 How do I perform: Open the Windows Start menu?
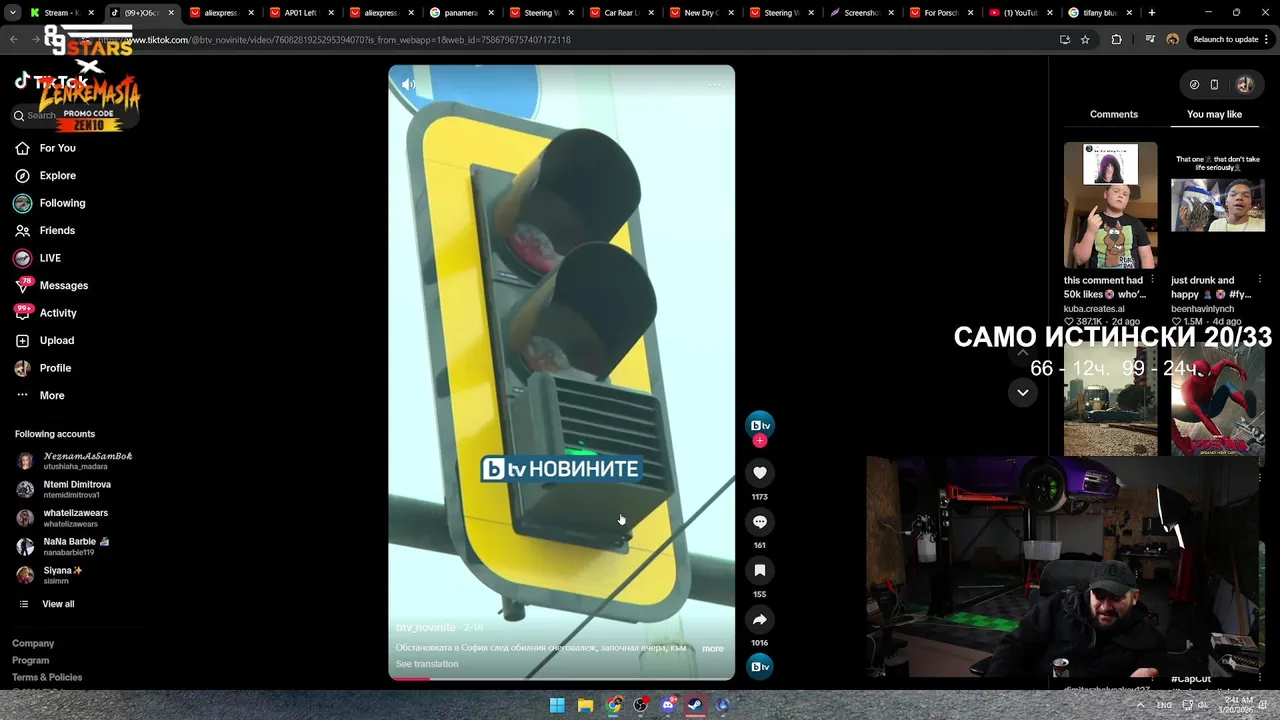tap(557, 705)
